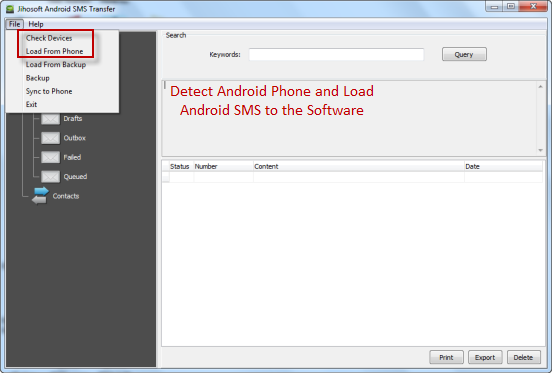
Task: Click the empty row selector cell in table
Action: click(166, 177)
